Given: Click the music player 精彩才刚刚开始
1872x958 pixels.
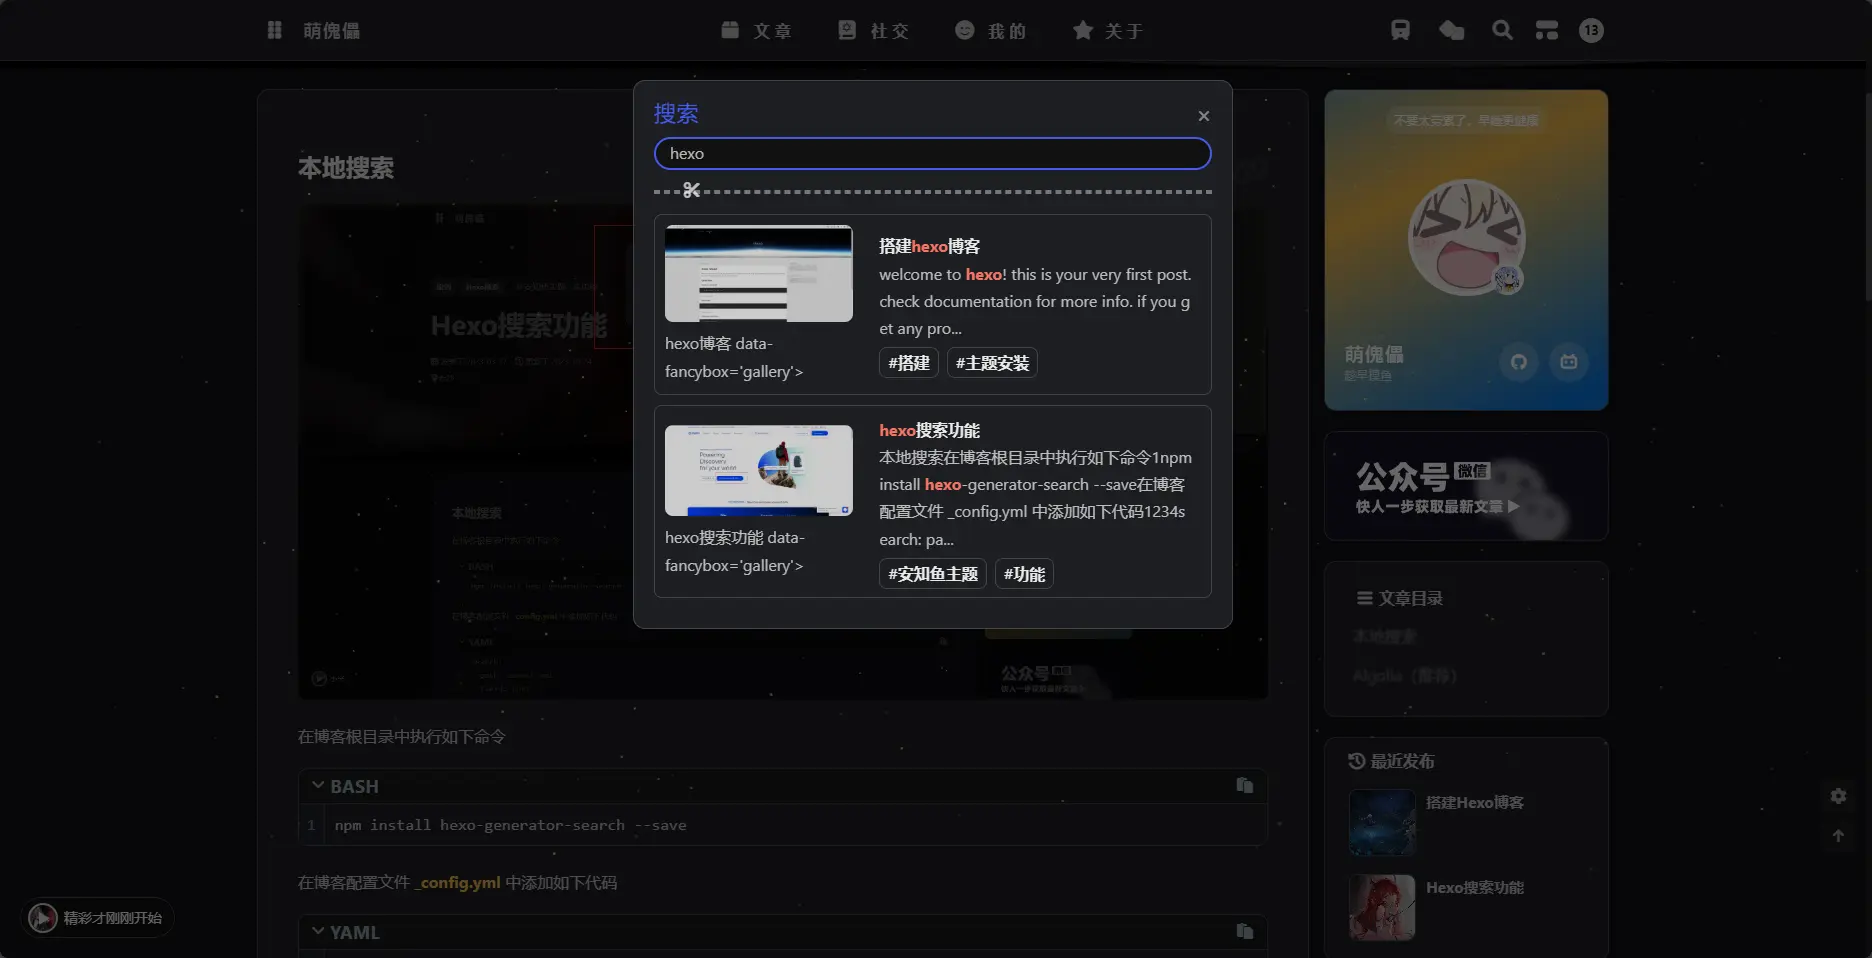Looking at the screenshot, I should pos(97,918).
